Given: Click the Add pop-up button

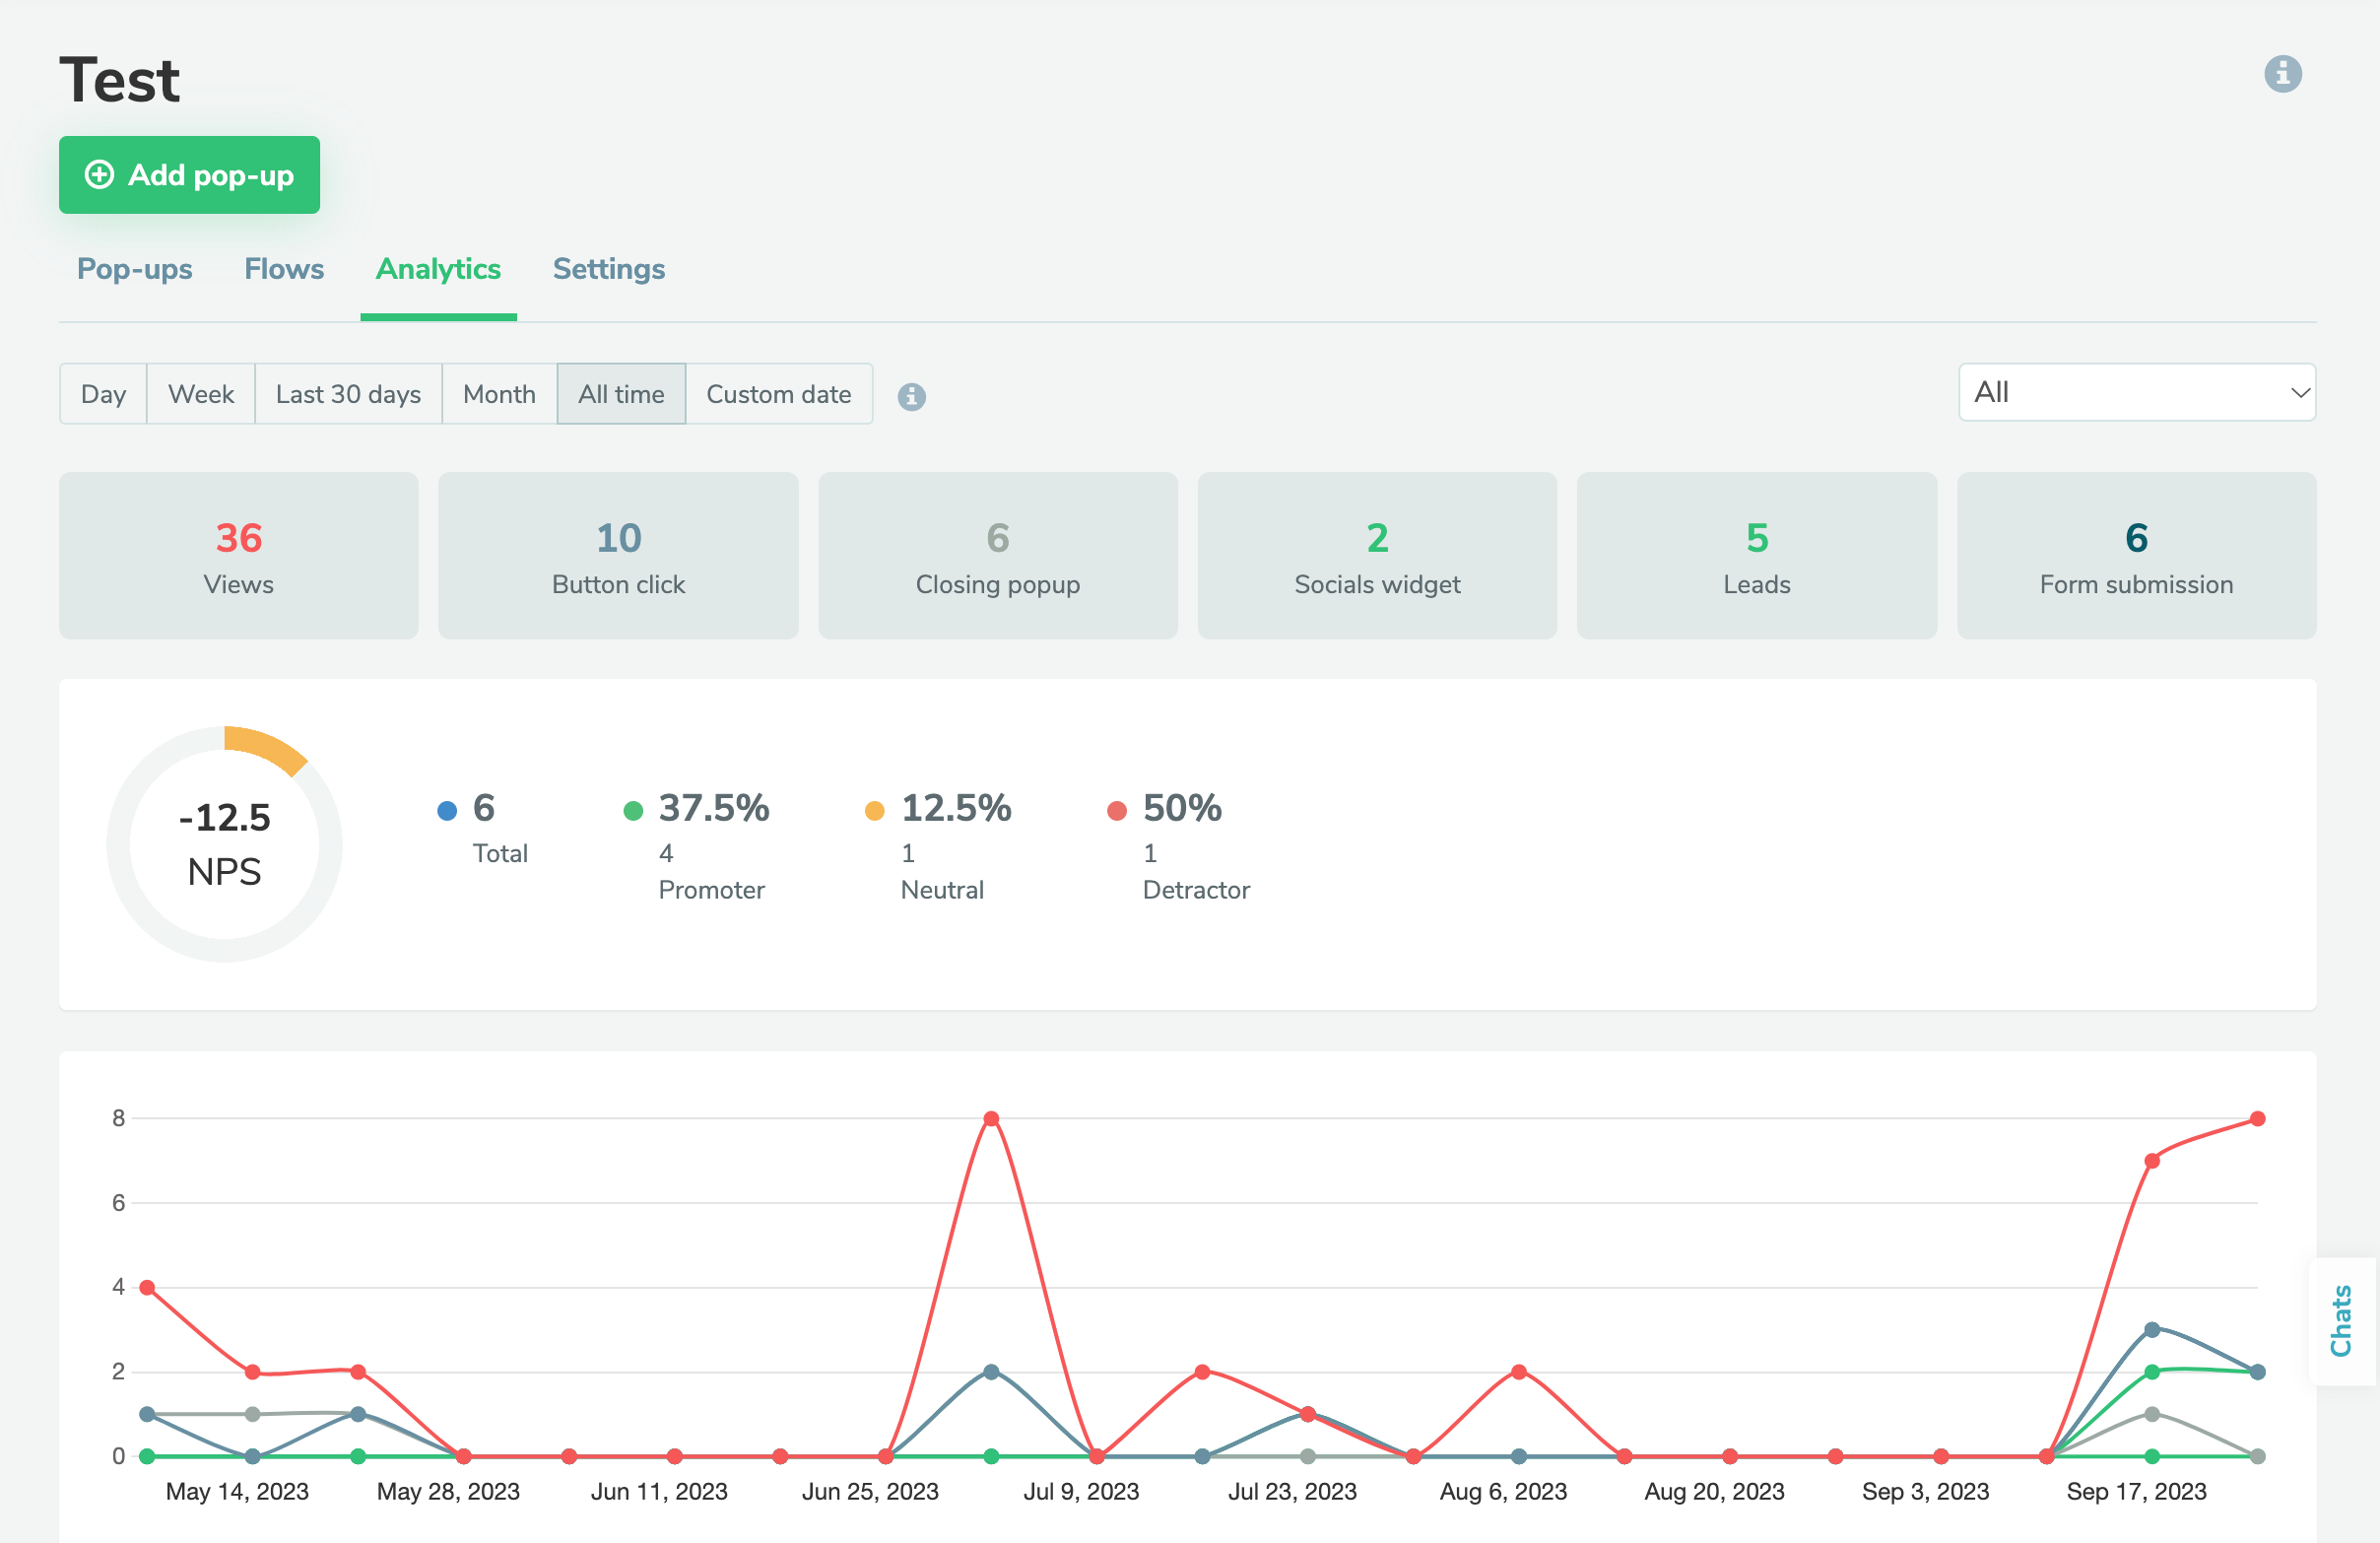Looking at the screenshot, I should pos(189,175).
